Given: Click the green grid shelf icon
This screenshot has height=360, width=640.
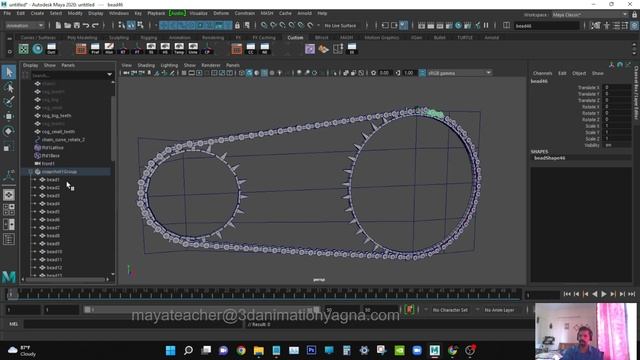Looking at the screenshot, I should [x=24, y=49].
